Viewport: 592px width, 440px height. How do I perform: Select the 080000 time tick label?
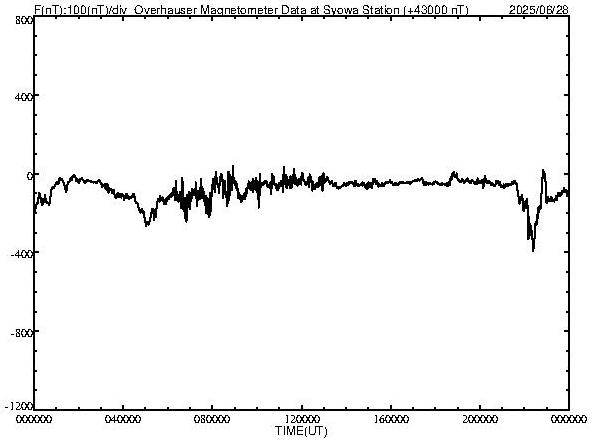tap(213, 419)
